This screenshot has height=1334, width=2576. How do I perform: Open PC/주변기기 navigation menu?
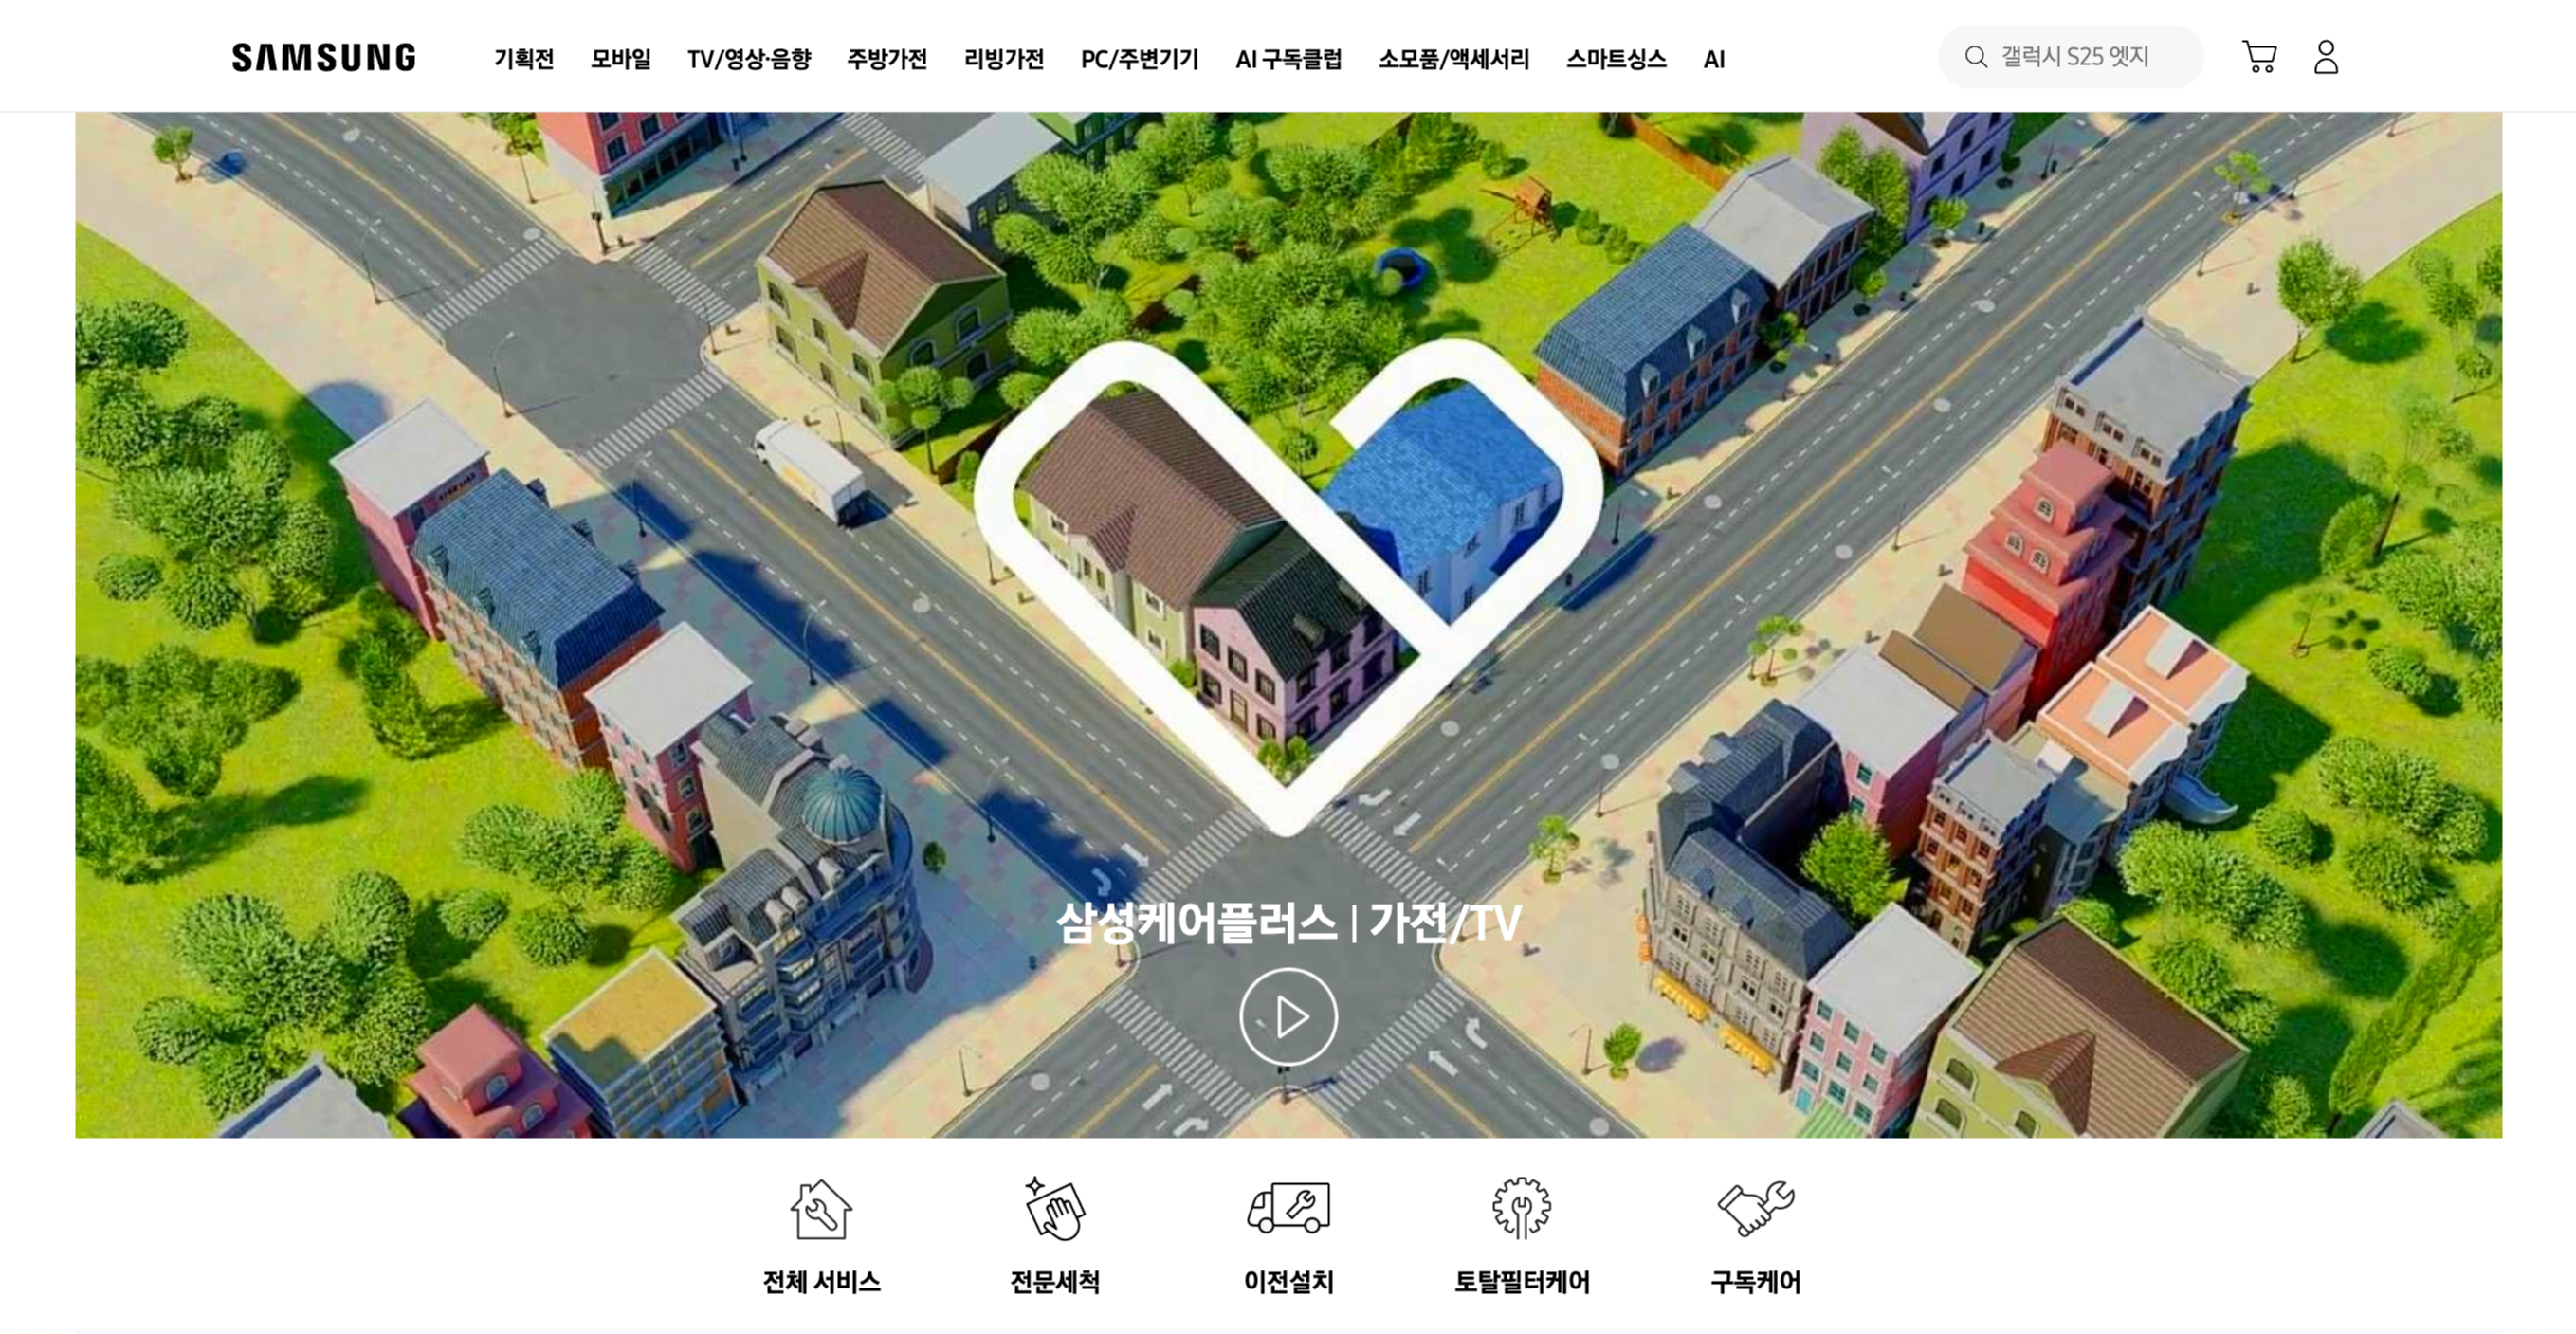pos(1139,59)
